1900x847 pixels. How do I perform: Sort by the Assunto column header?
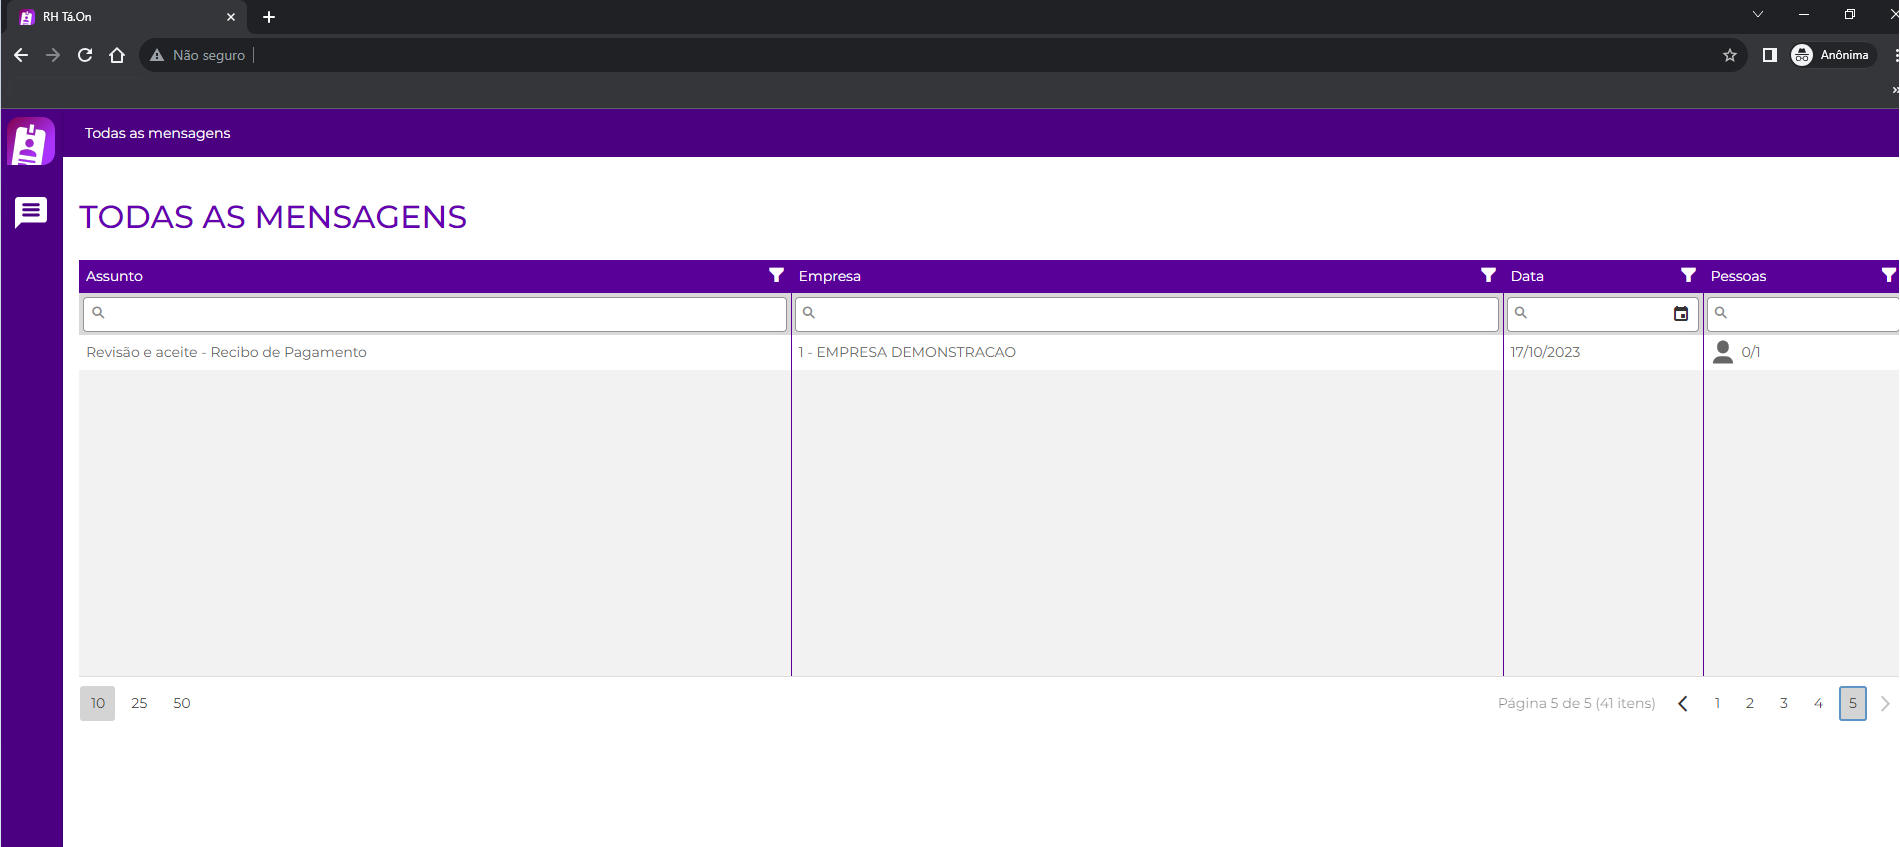[x=114, y=276]
